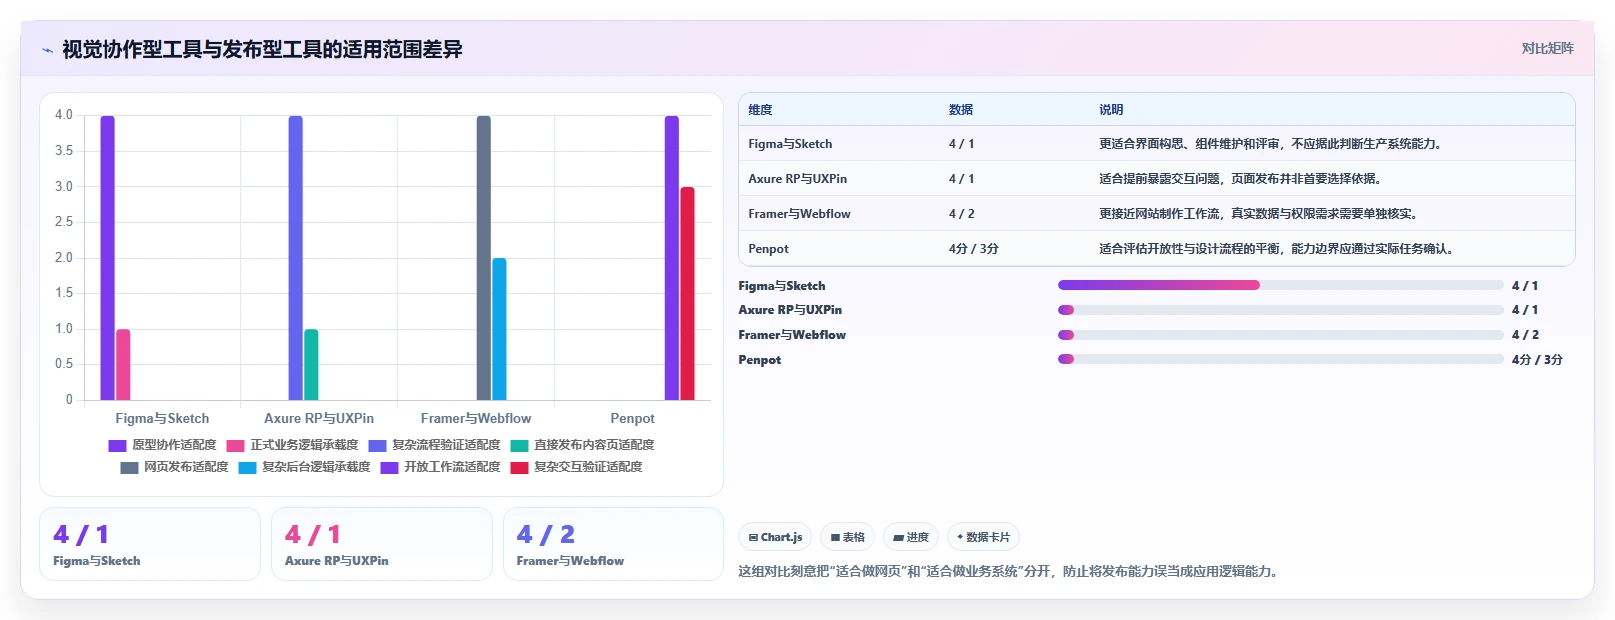Screen dimensions: 1615x620
Task: Click the Chart.js tag chip
Action: tap(776, 537)
